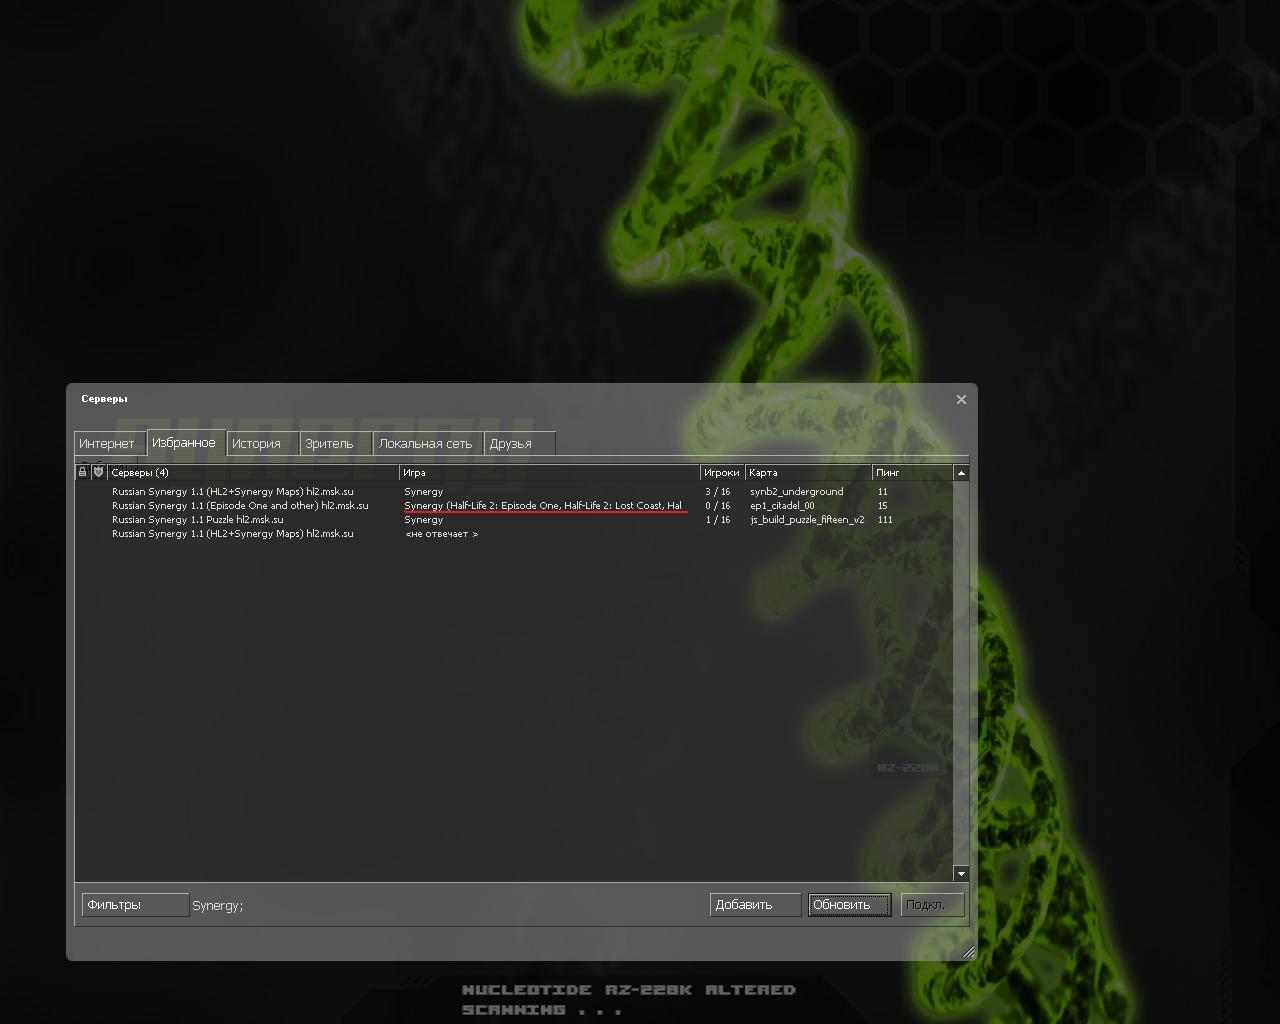Select the Episode One and other server row
1280x1024 pixels.
click(514, 506)
